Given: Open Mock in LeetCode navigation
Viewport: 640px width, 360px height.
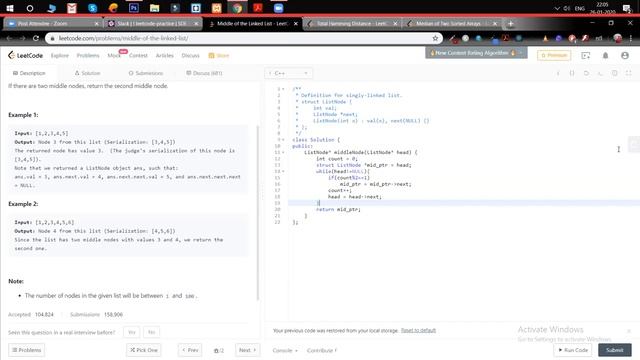Looking at the screenshot, I should coord(114,56).
